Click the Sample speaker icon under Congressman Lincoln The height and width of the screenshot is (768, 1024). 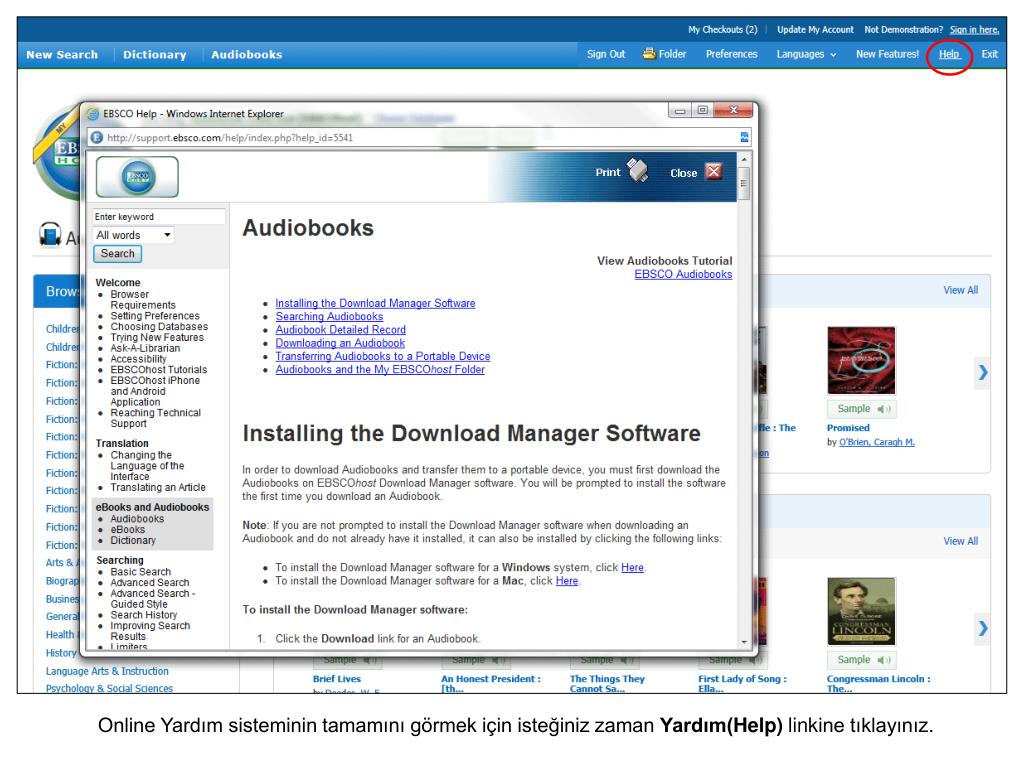pyautogui.click(x=884, y=660)
